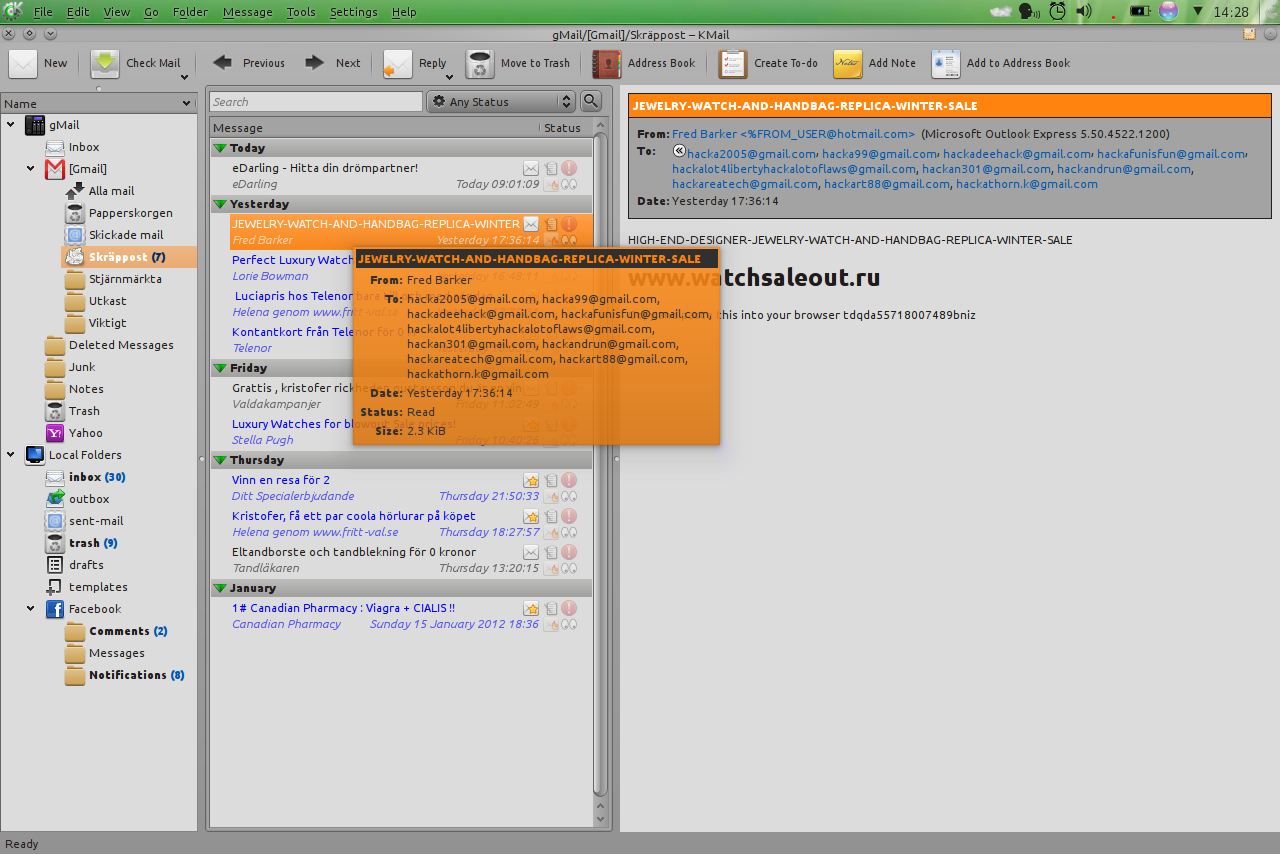Go to Previous message with arrow icon
Viewport: 1280px width, 854px height.
(x=223, y=63)
